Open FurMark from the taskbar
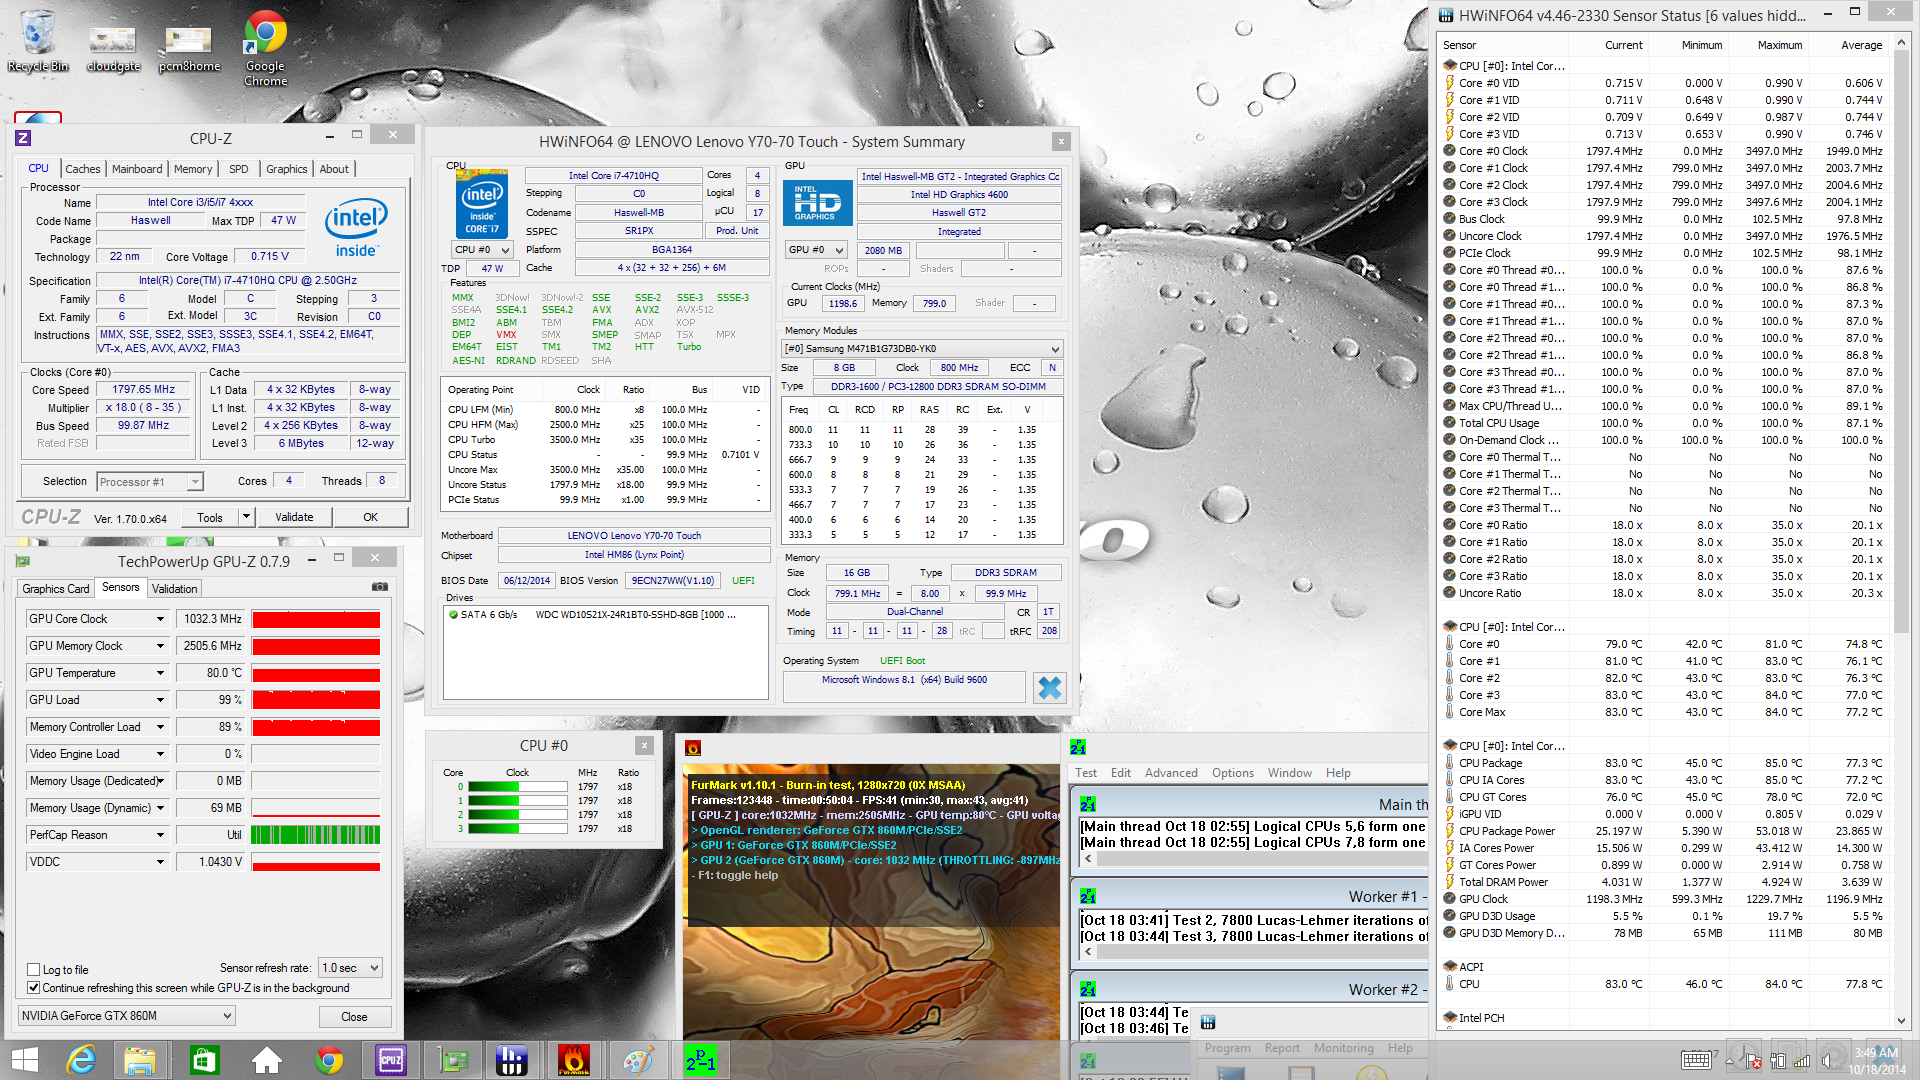This screenshot has height=1080, width=1920. [573, 1059]
